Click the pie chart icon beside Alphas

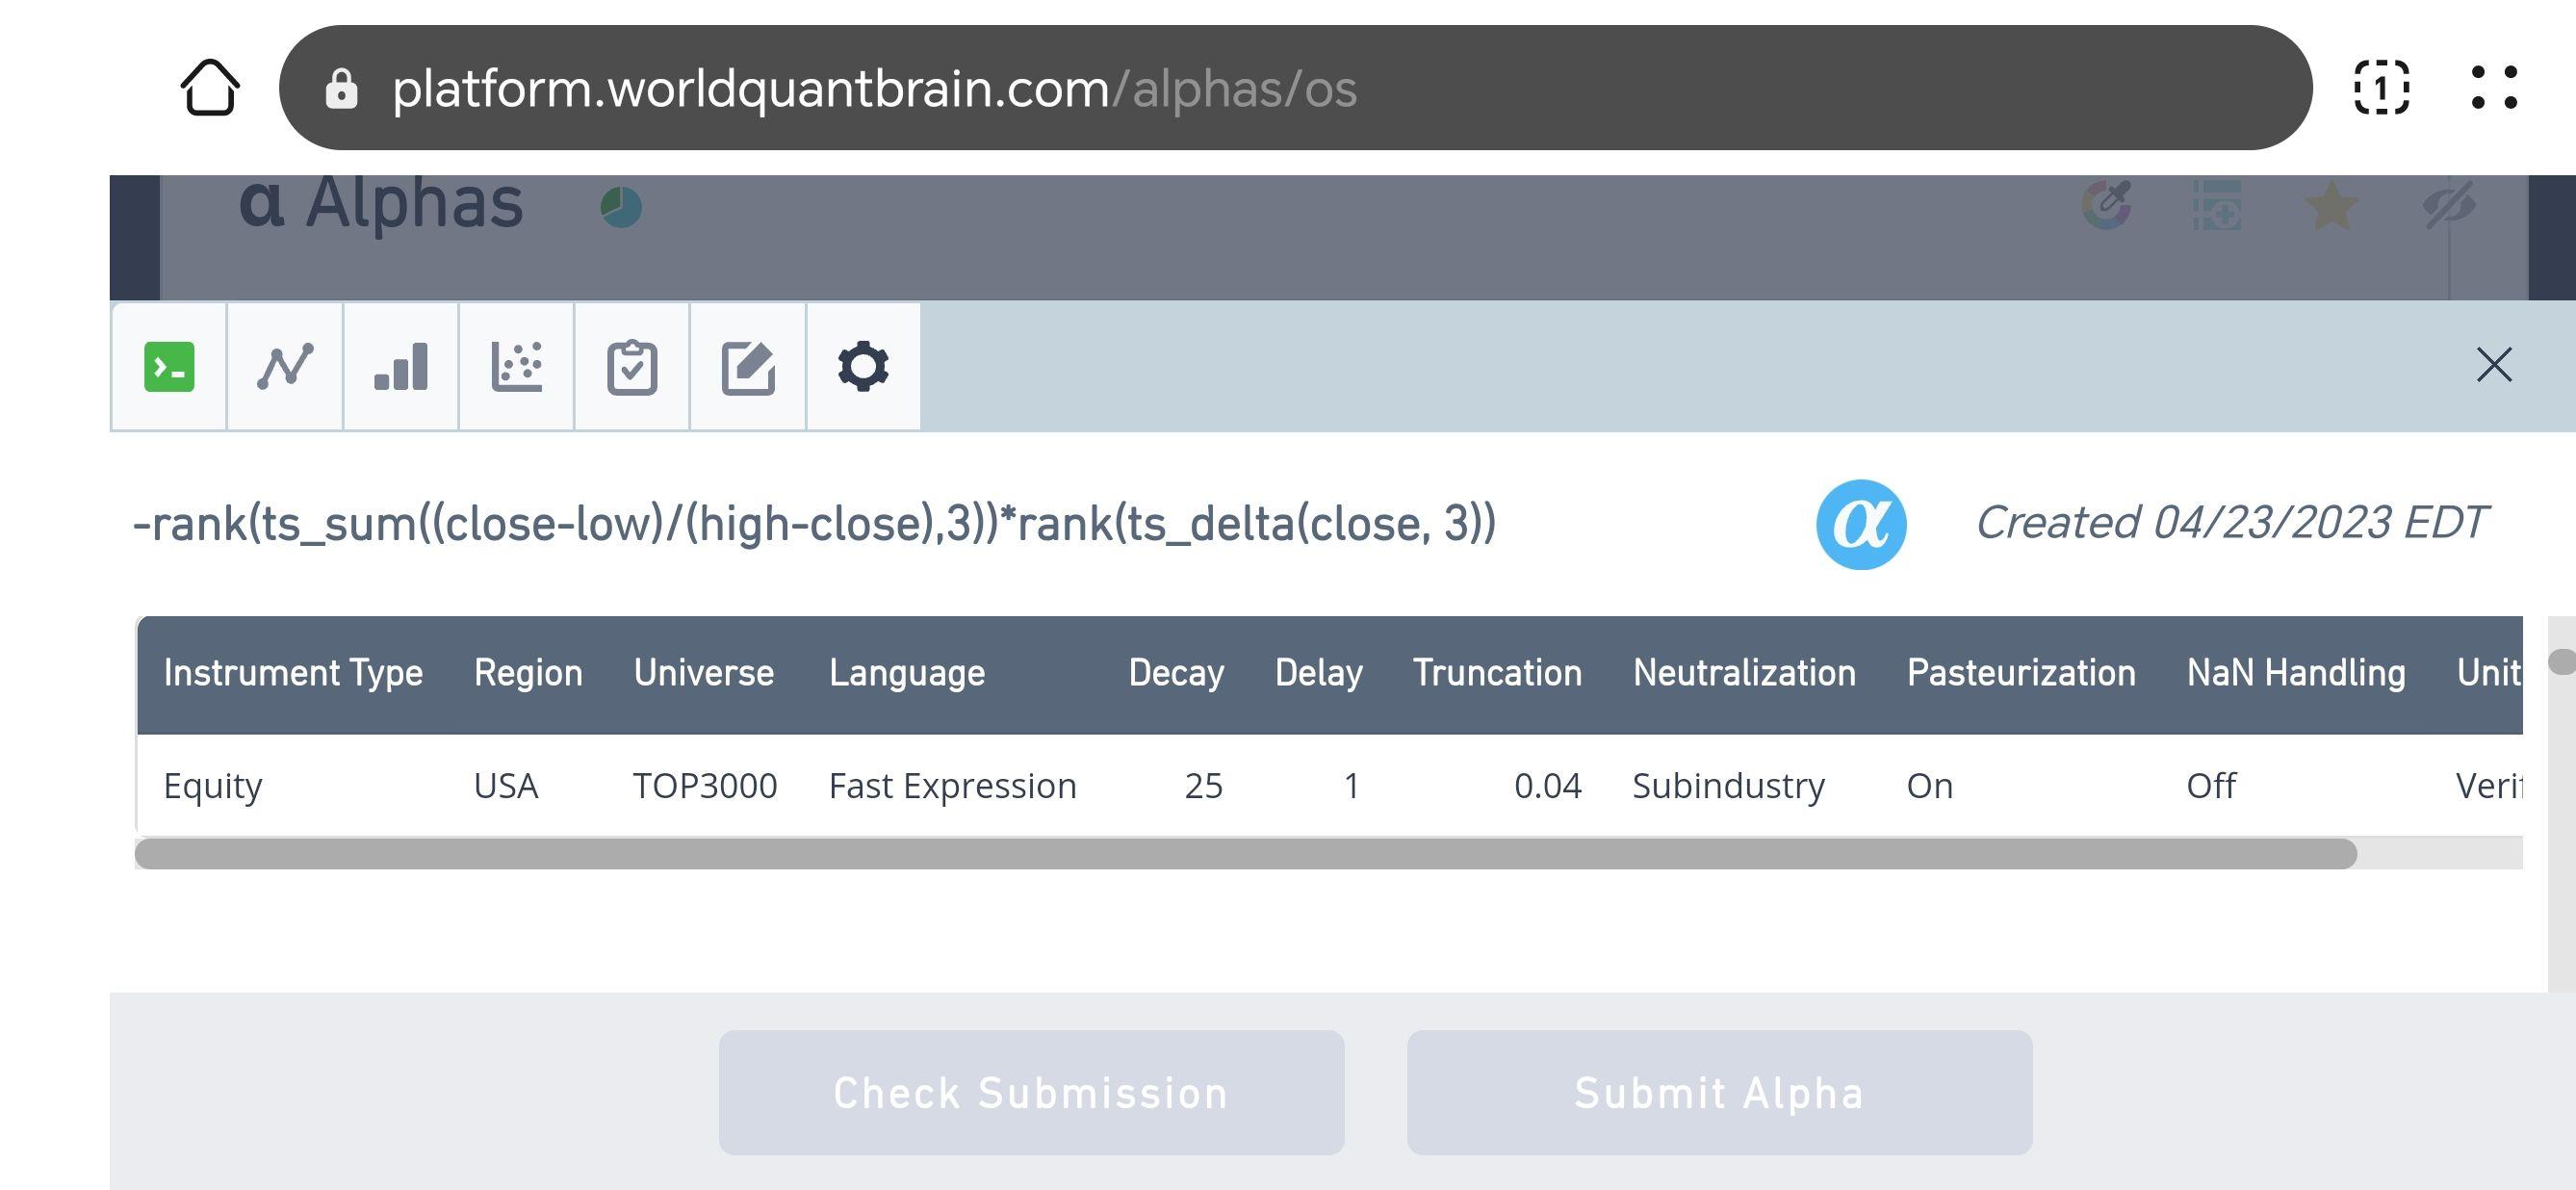tap(621, 207)
